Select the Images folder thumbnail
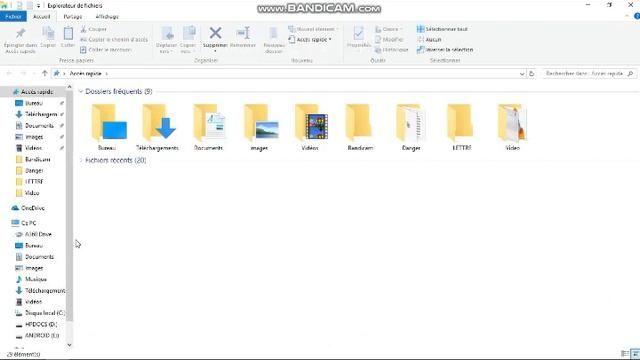 pos(260,127)
